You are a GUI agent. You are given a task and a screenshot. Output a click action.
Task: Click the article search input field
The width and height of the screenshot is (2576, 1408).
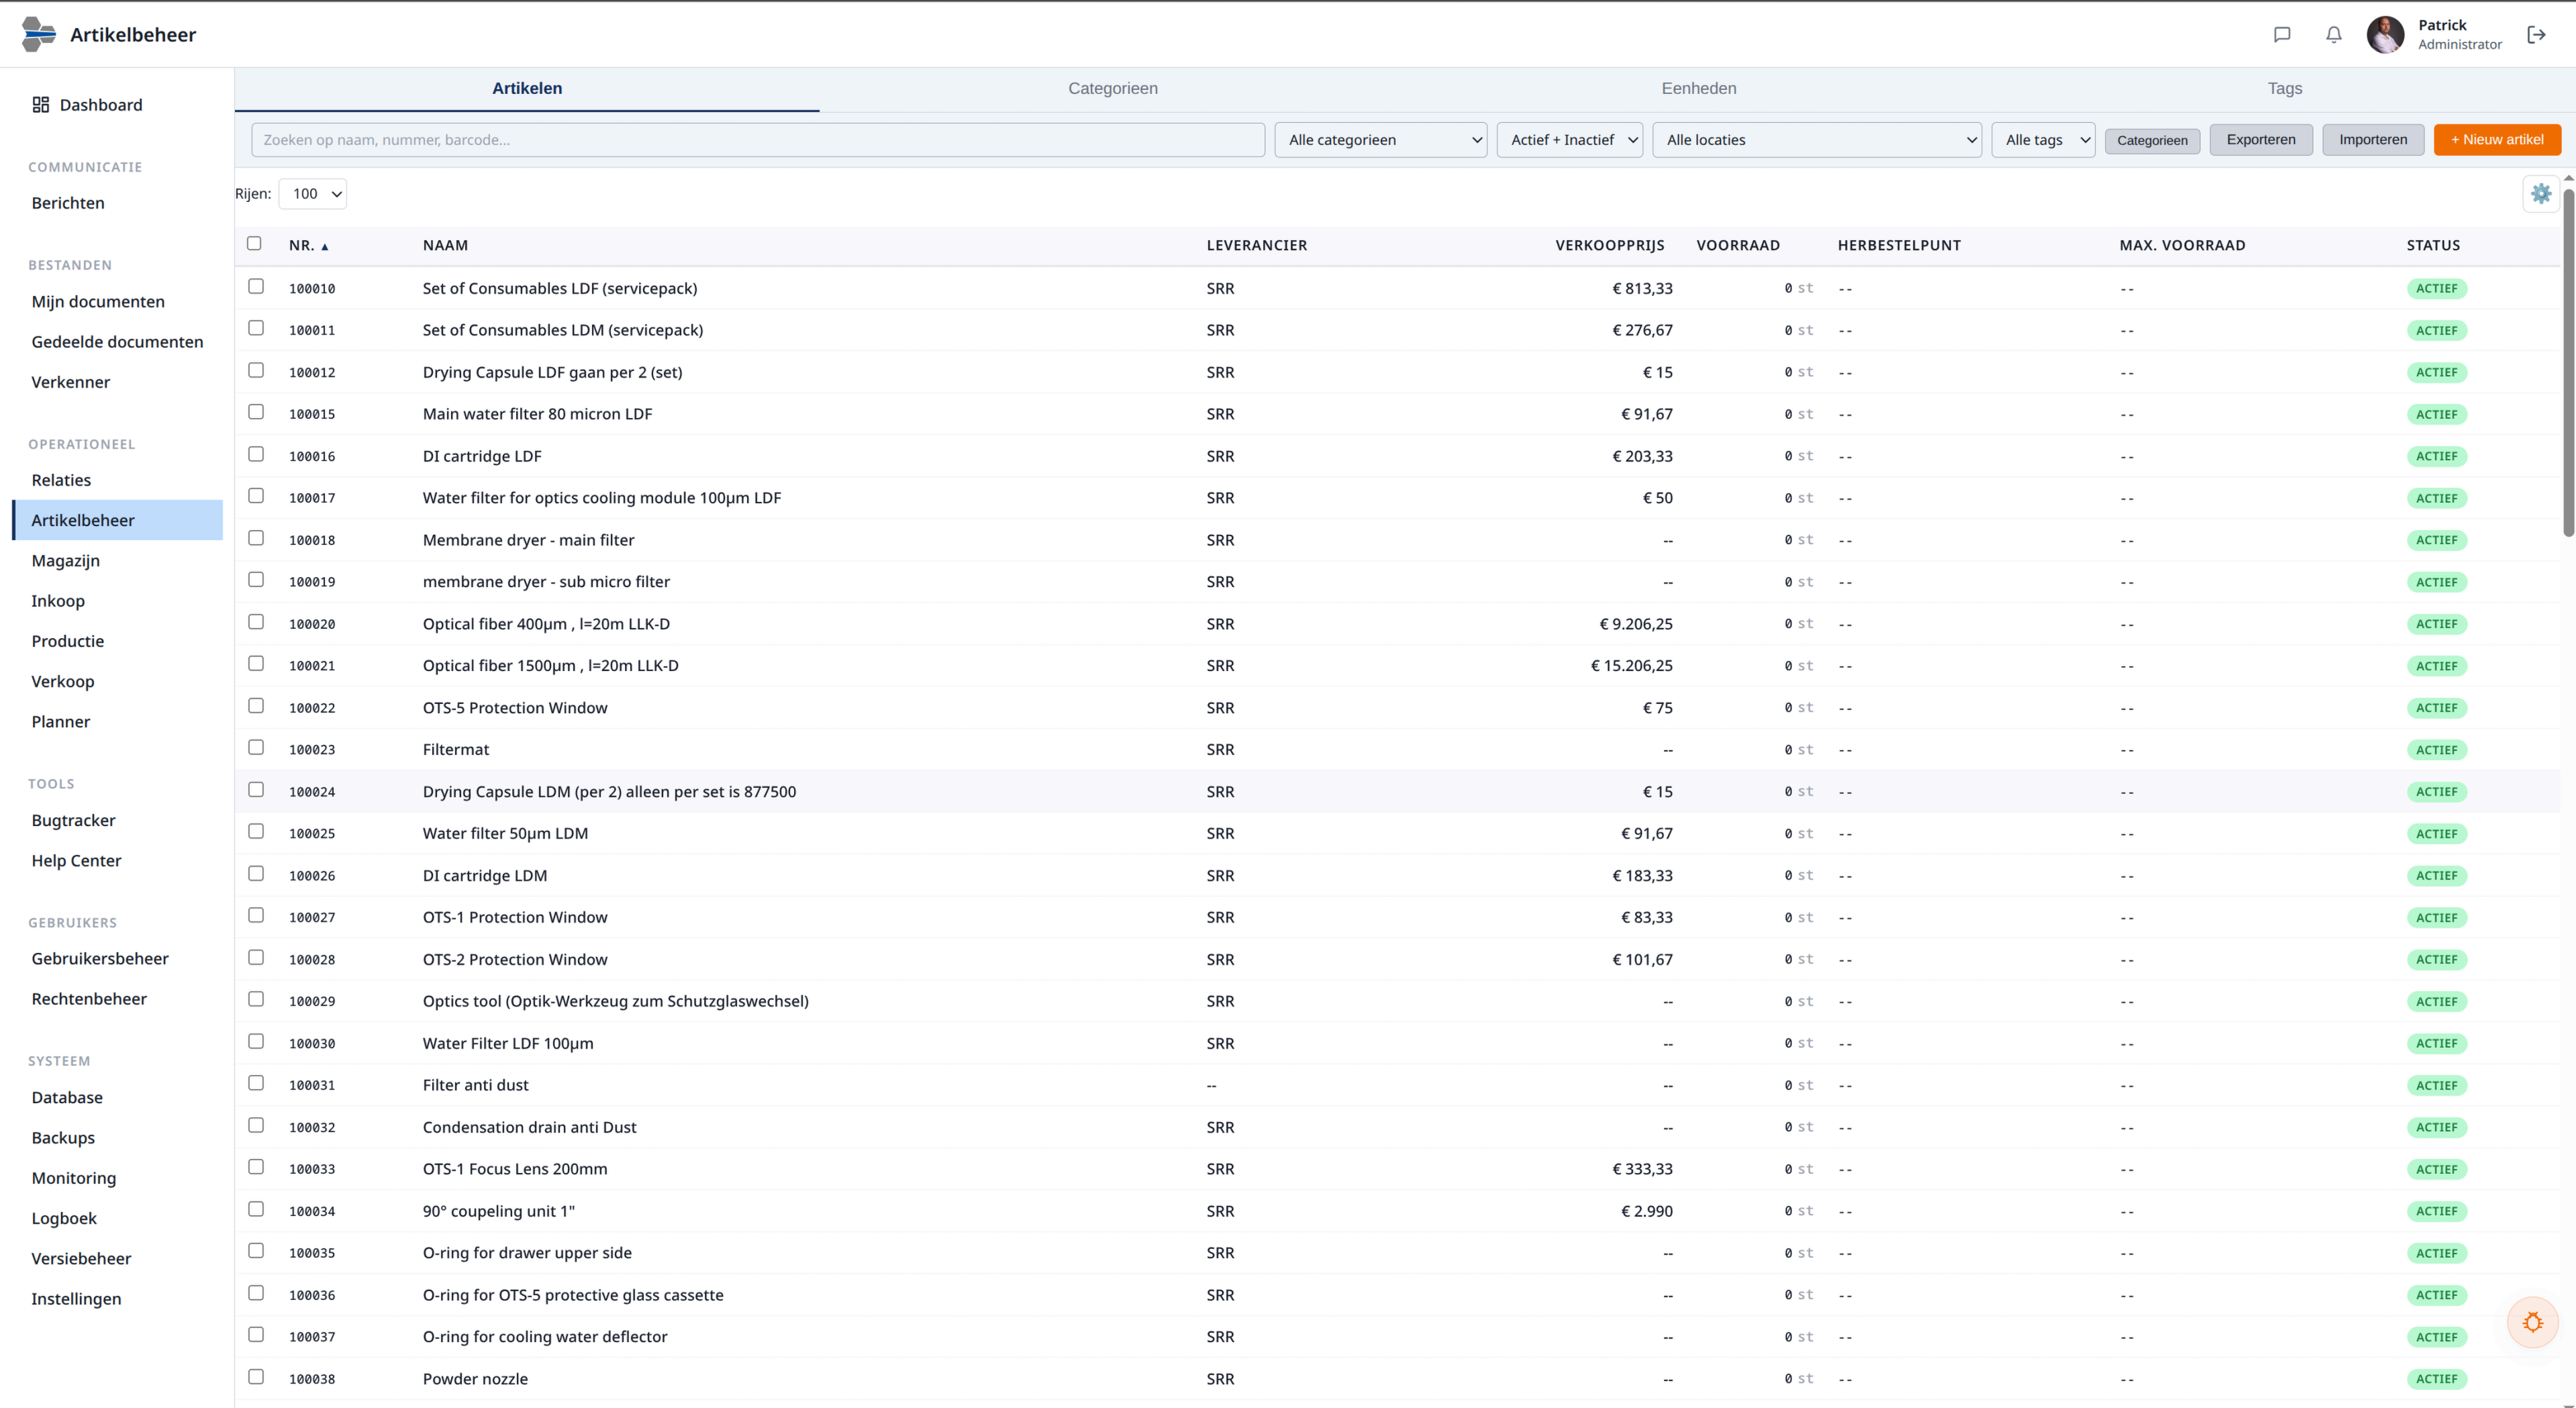[x=757, y=140]
